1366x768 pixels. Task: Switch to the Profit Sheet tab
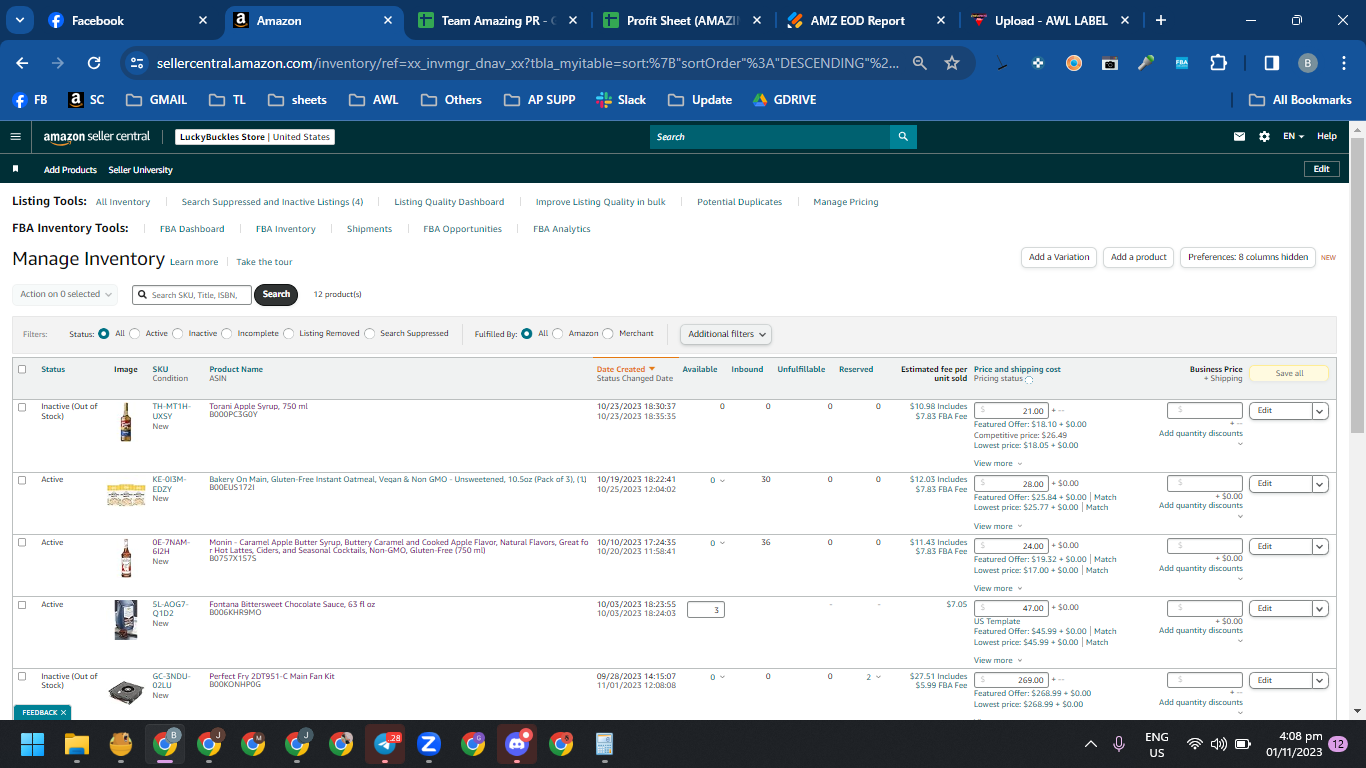[x=681, y=21]
